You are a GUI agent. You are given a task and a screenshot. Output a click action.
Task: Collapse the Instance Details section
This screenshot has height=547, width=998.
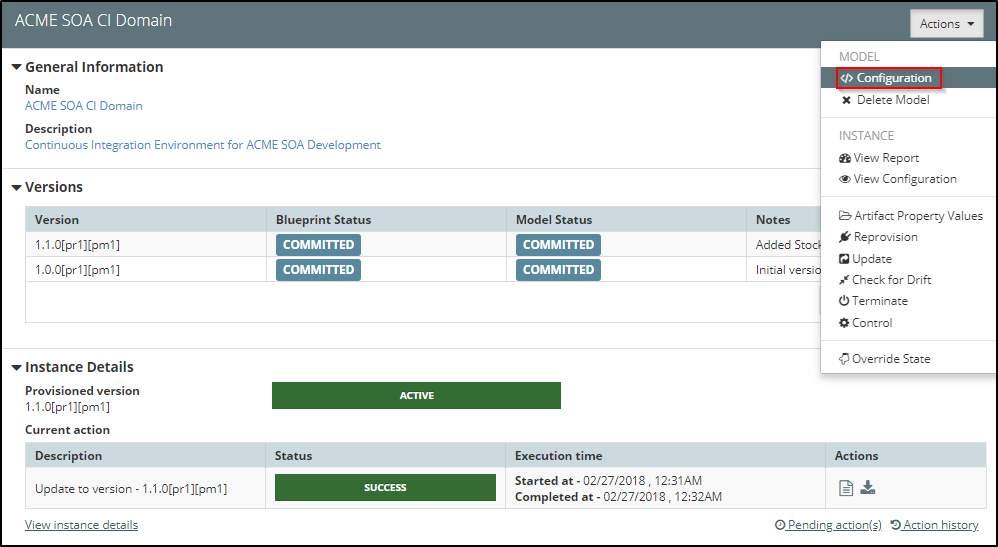click(17, 367)
